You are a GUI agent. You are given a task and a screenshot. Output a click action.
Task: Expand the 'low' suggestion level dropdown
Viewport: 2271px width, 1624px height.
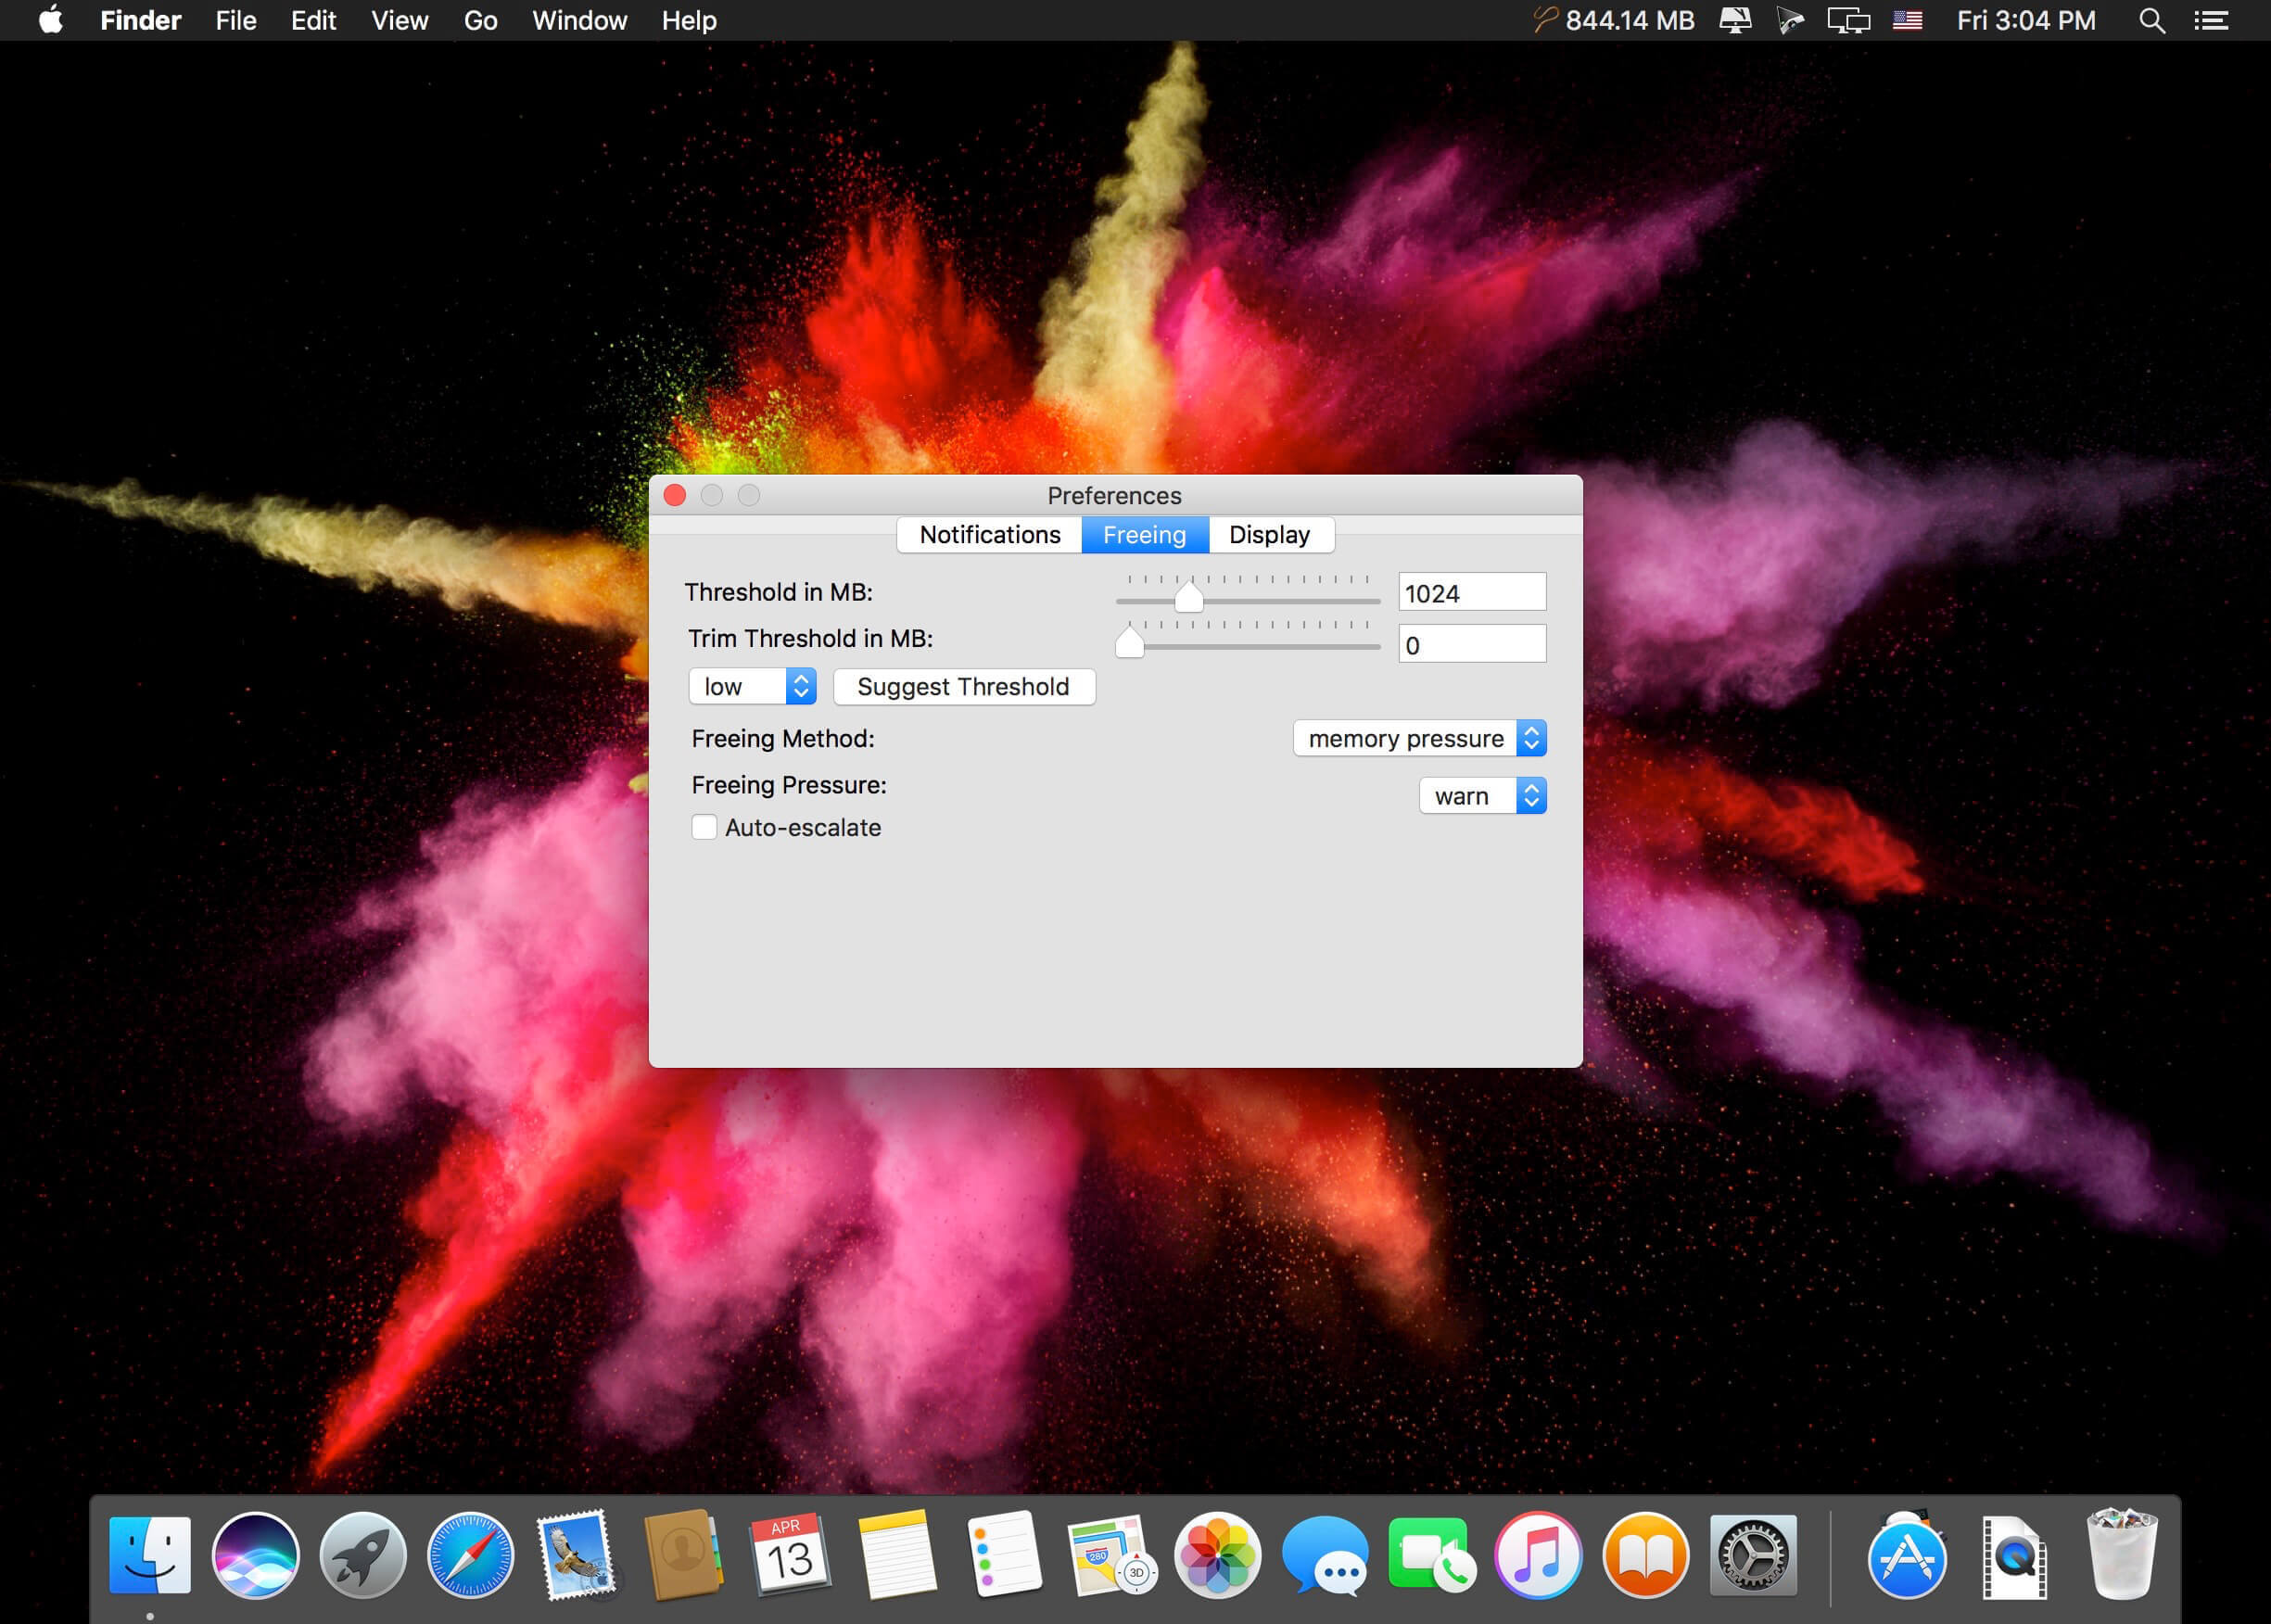tap(752, 686)
